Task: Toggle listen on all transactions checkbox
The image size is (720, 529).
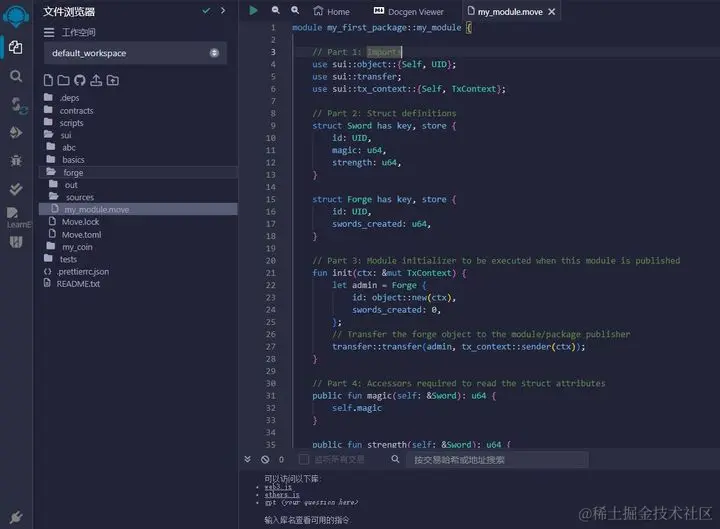Action: point(304,459)
